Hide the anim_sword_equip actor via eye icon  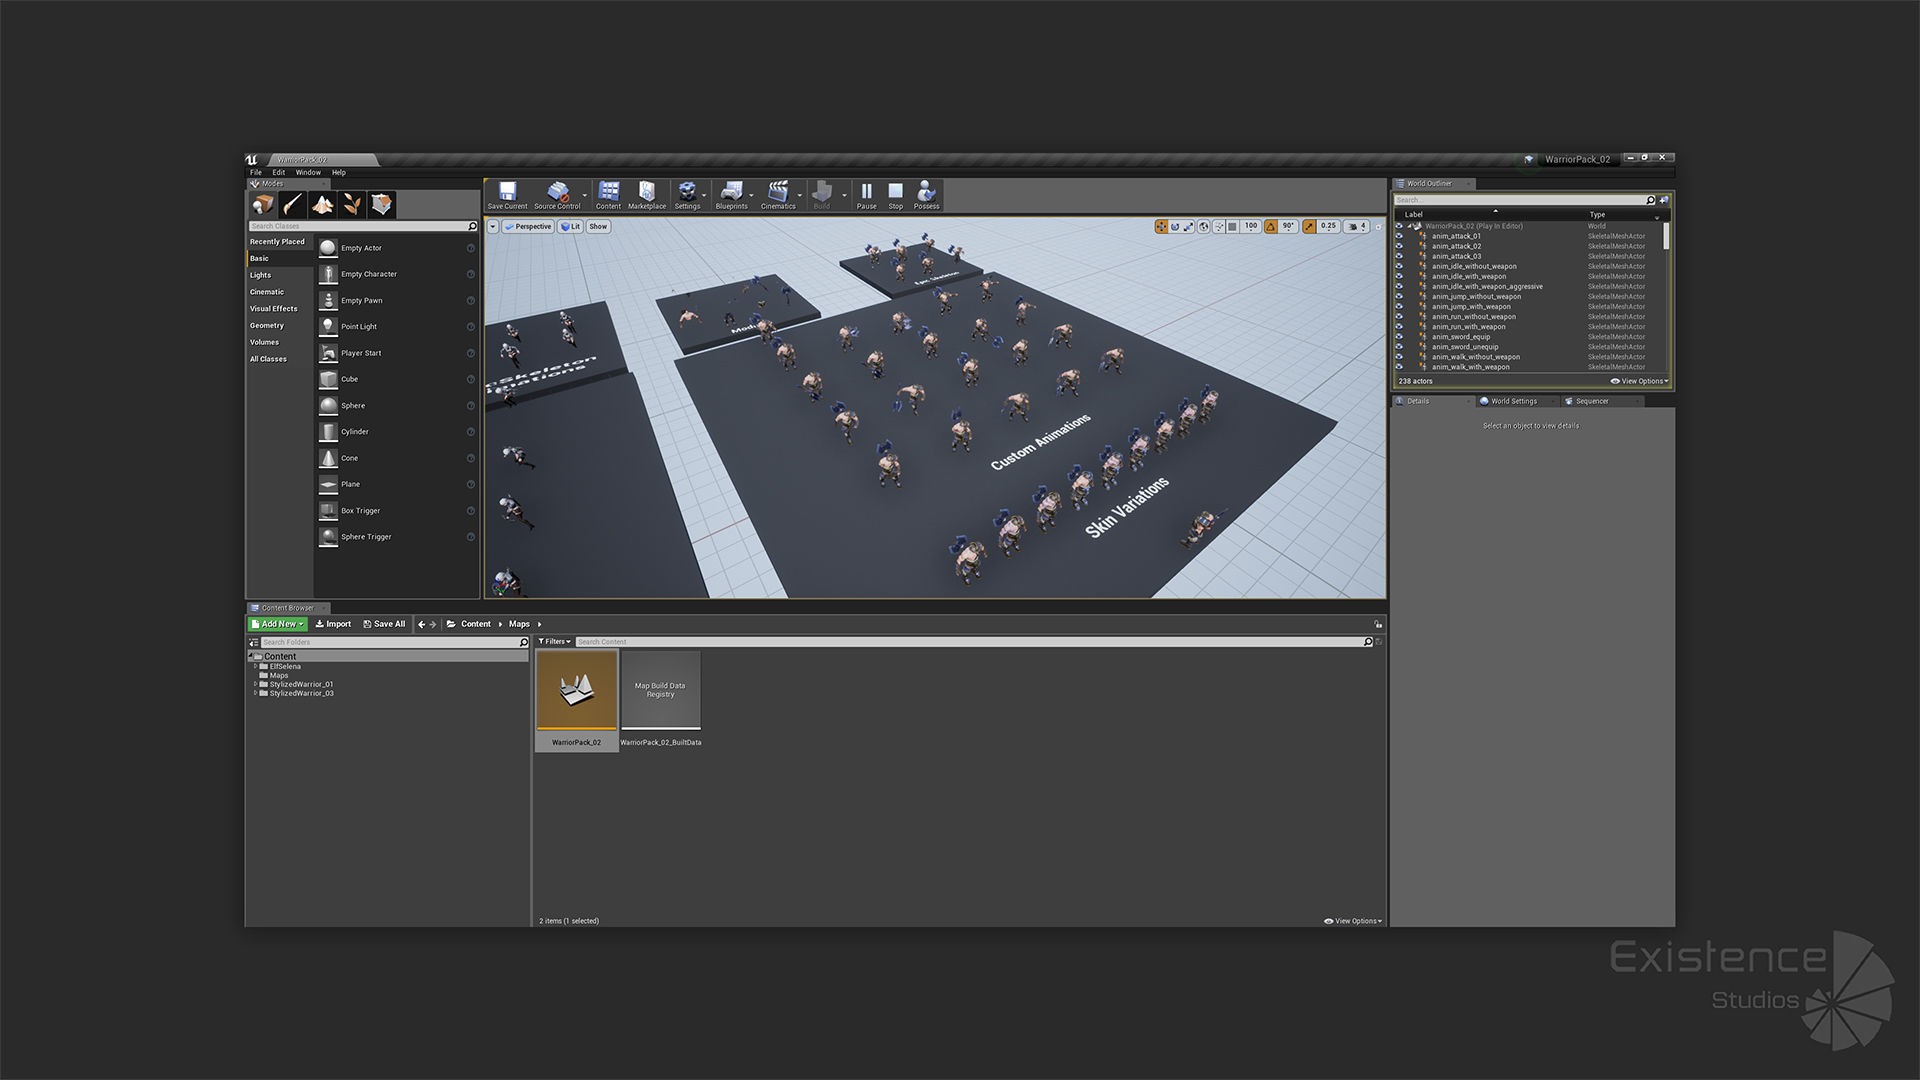[x=1399, y=337]
